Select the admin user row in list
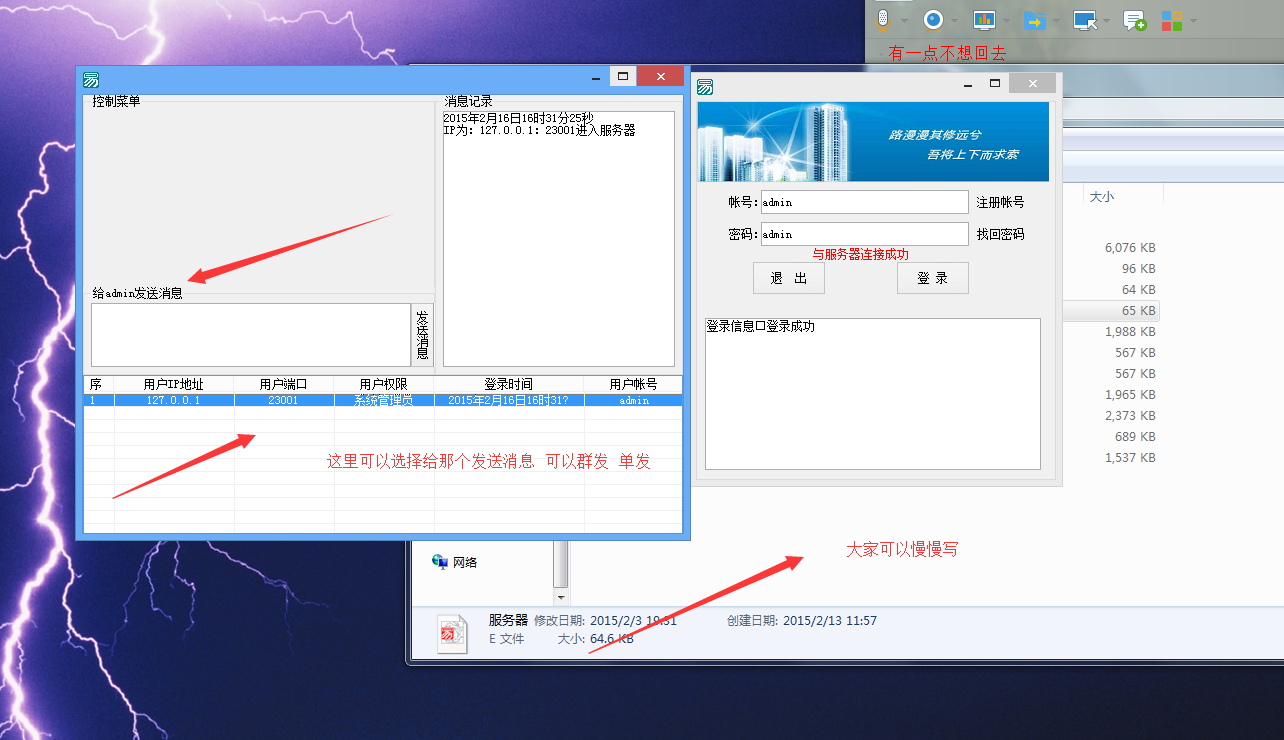This screenshot has height=740, width=1284. pos(382,400)
